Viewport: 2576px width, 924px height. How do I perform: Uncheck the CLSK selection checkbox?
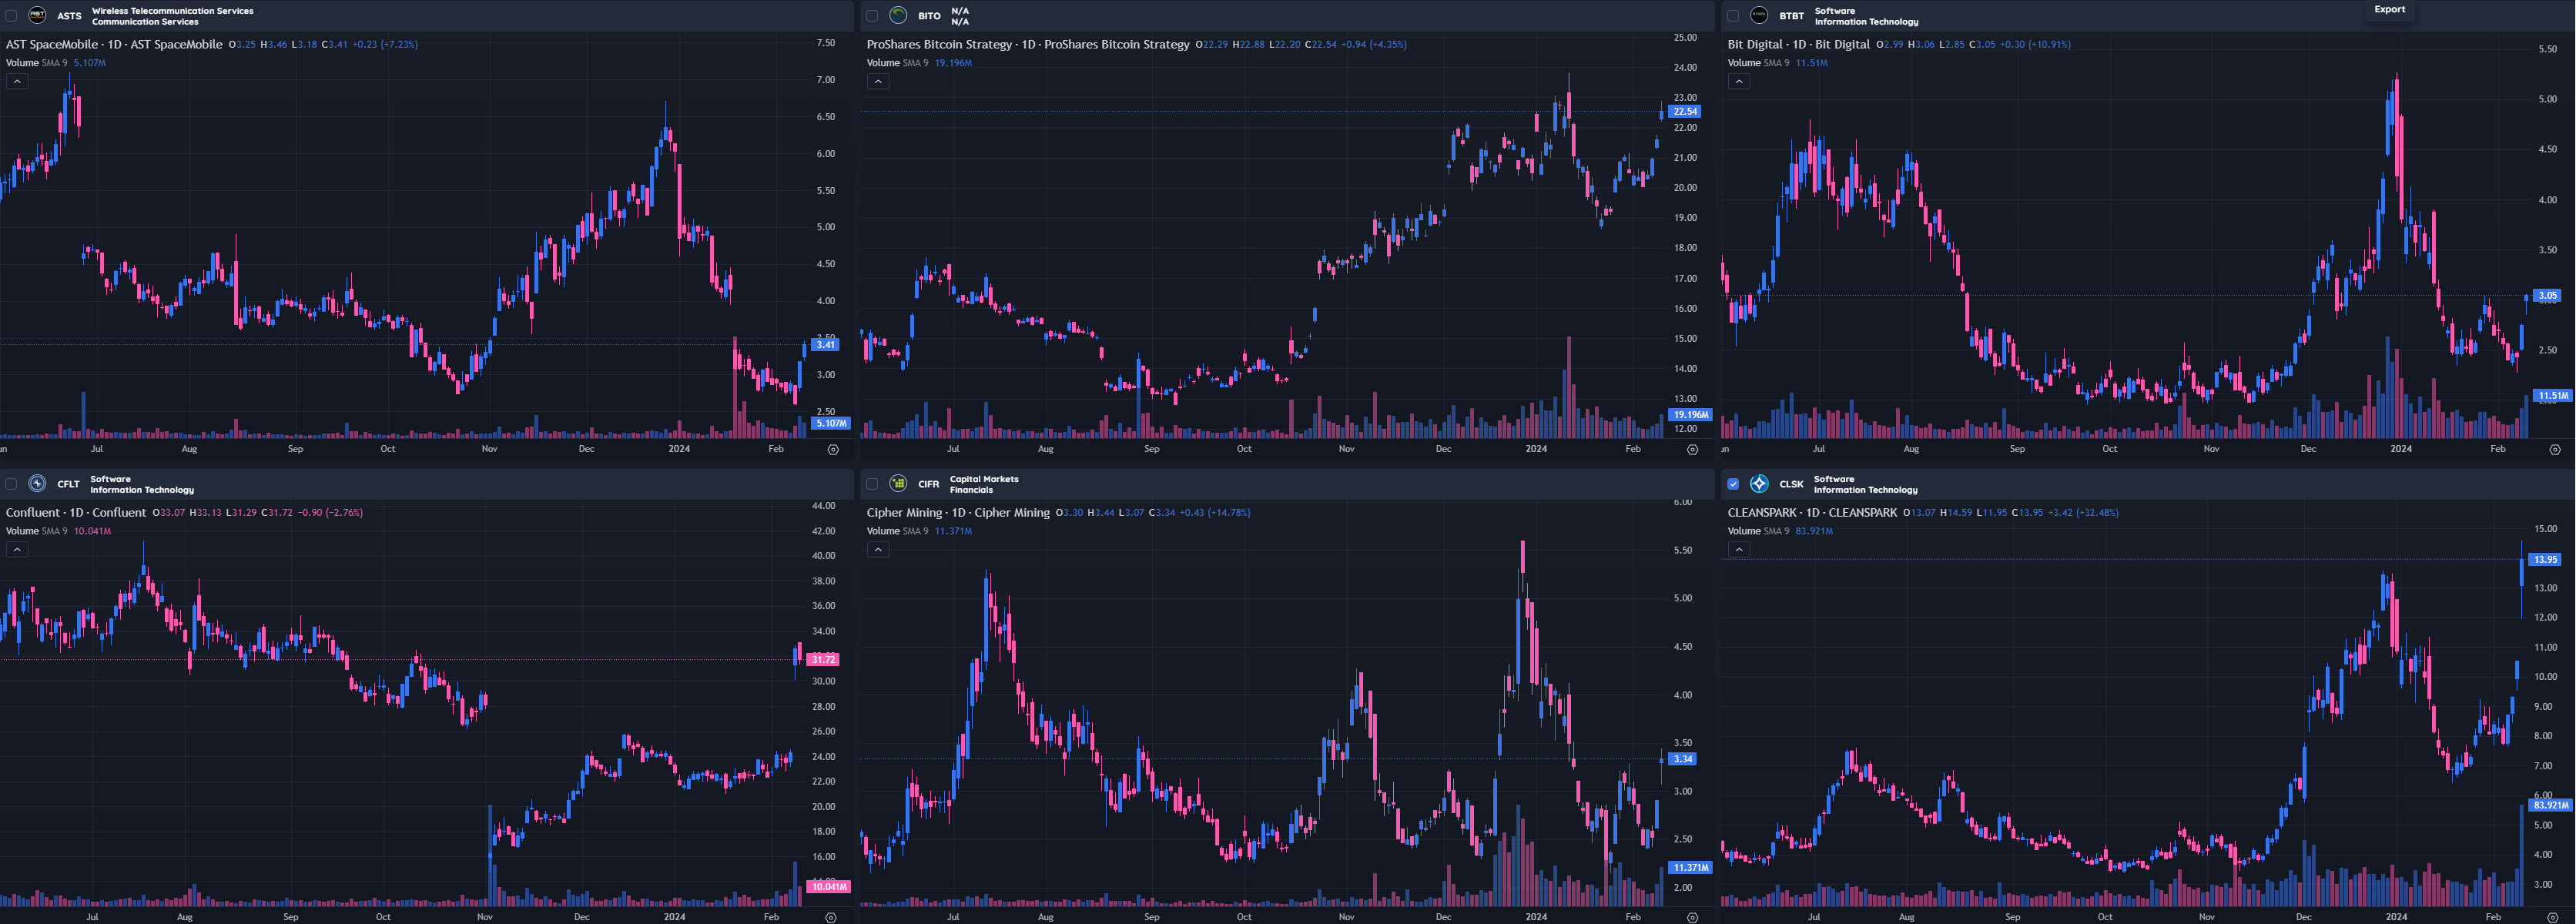(1733, 484)
